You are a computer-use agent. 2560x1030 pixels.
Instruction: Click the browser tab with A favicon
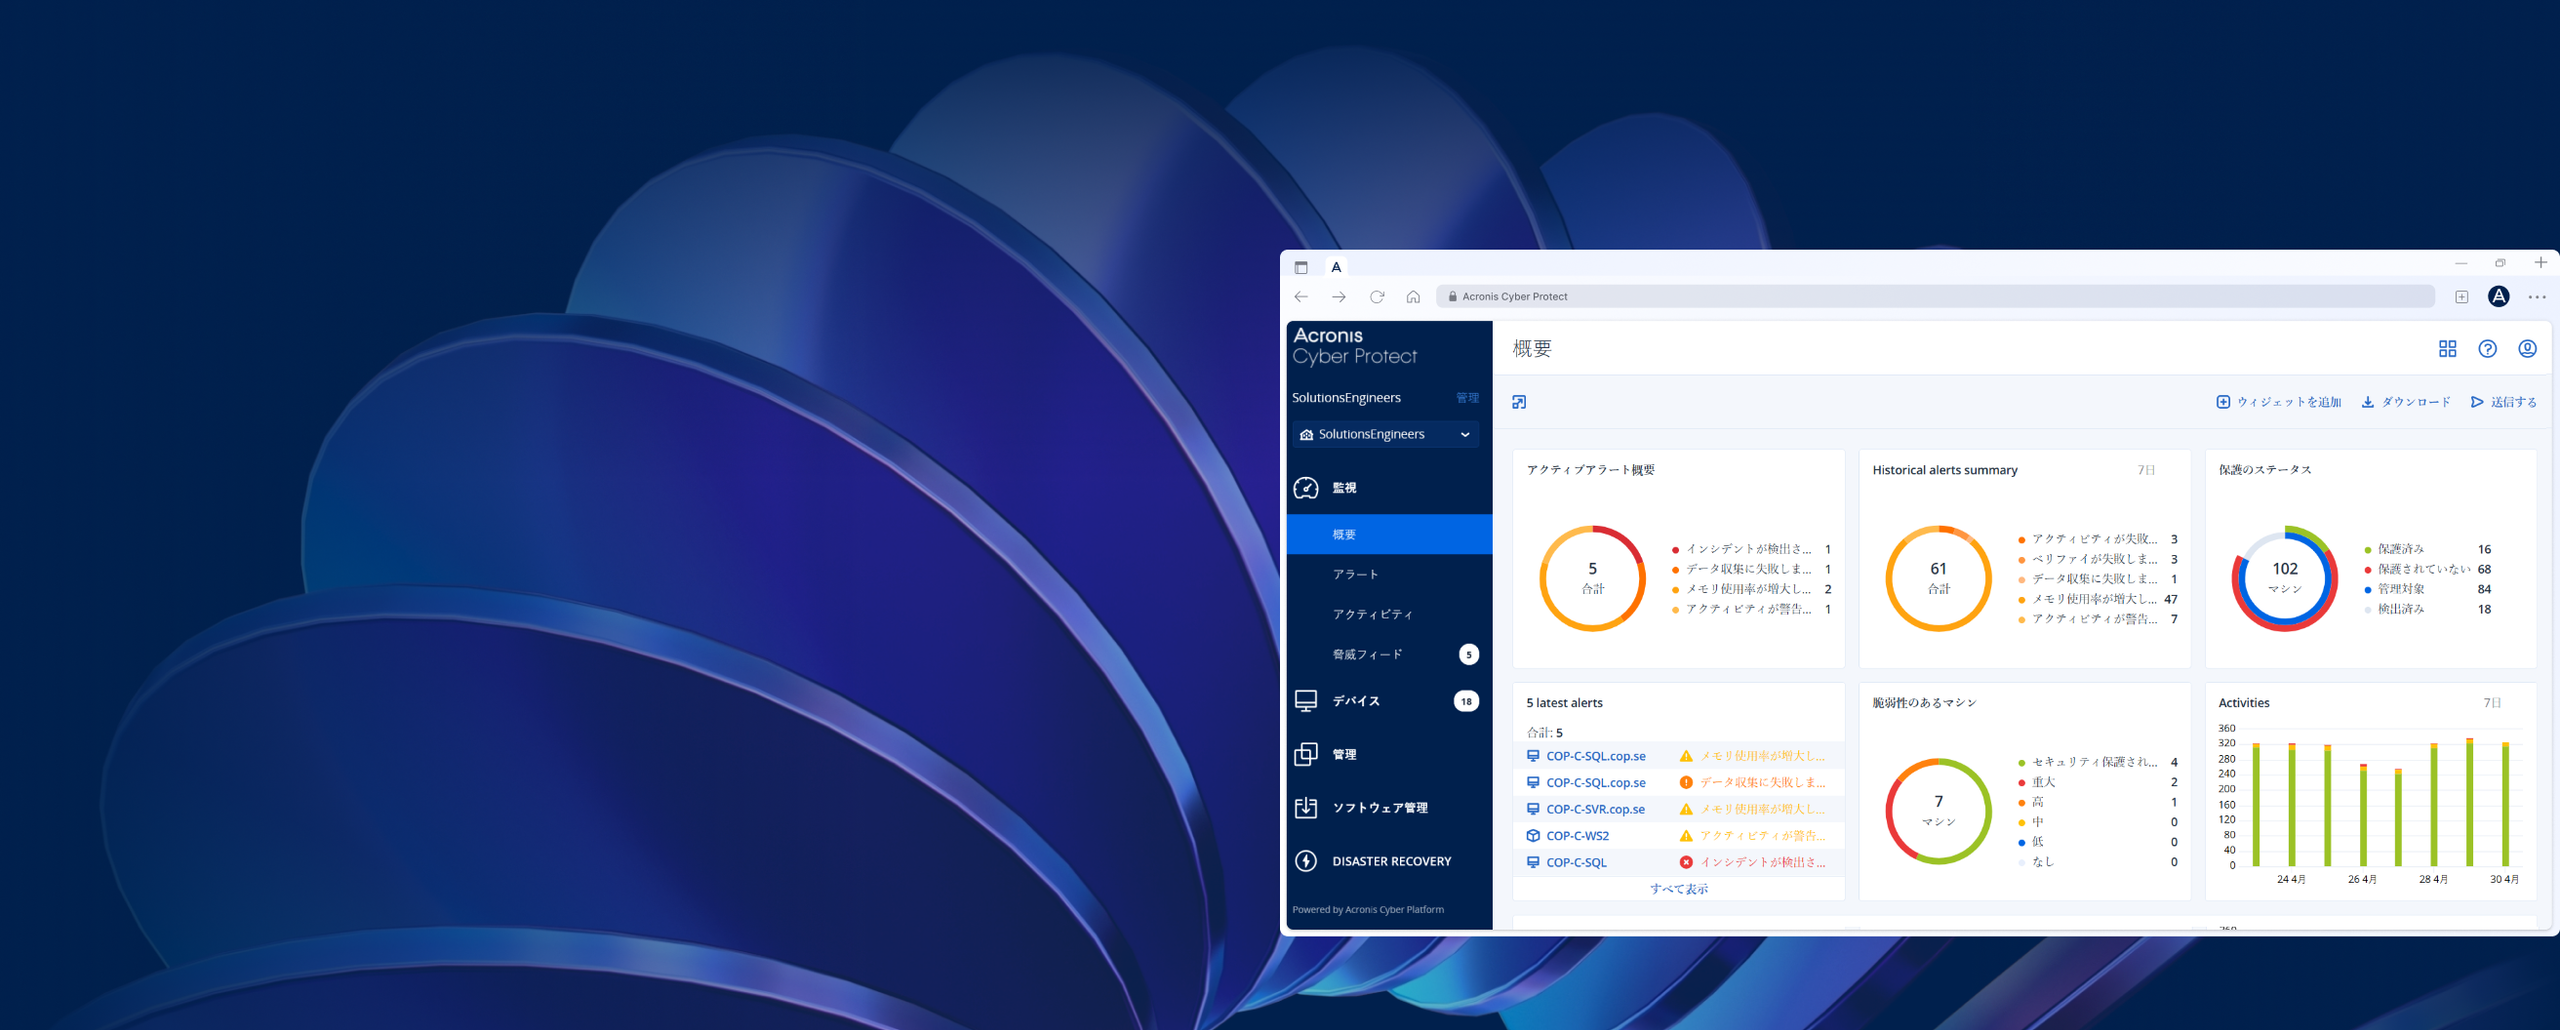(1336, 267)
